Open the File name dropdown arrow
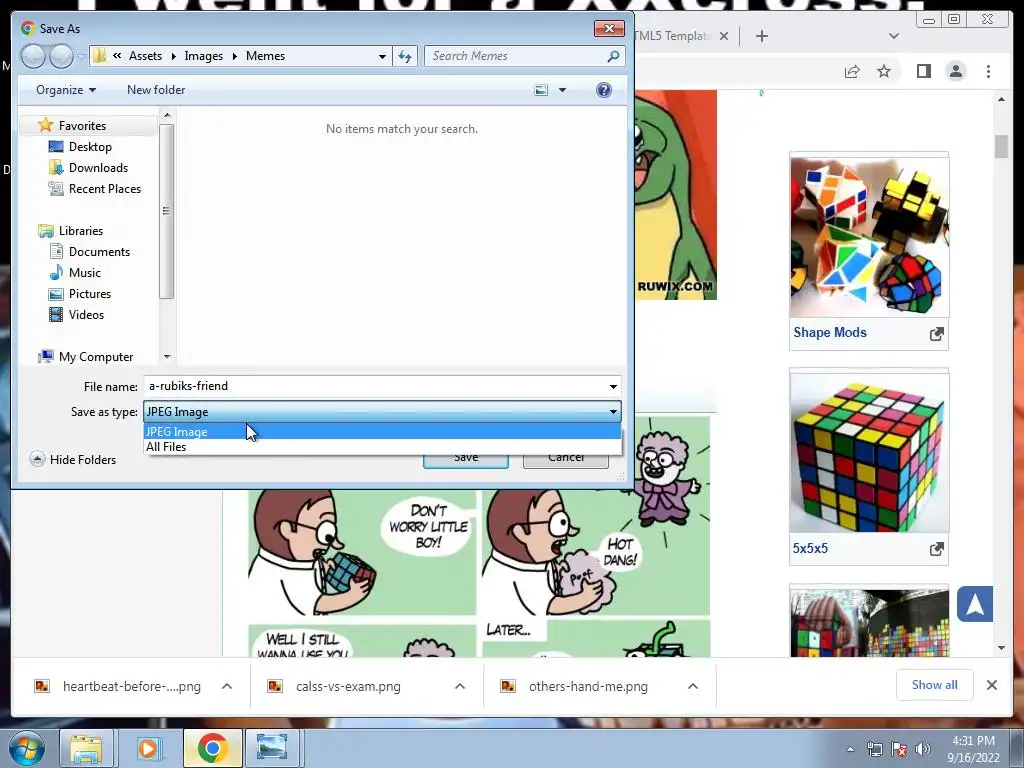The width and height of the screenshot is (1024, 768). (x=613, y=386)
